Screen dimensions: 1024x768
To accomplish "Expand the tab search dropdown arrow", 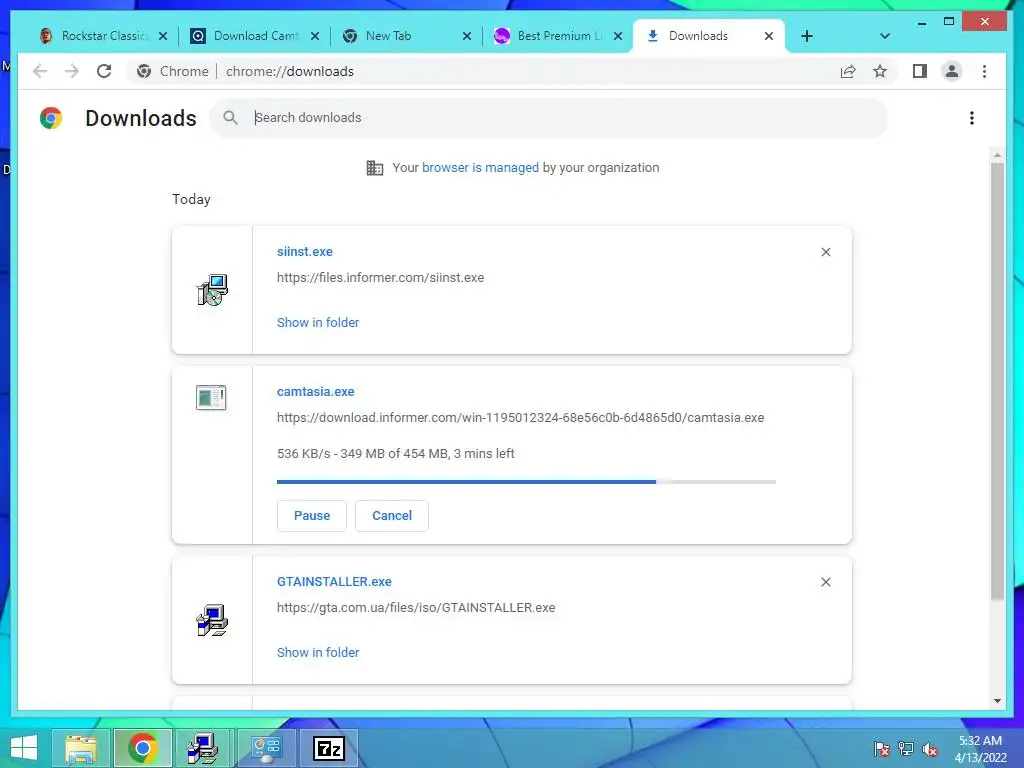I will (884, 36).
